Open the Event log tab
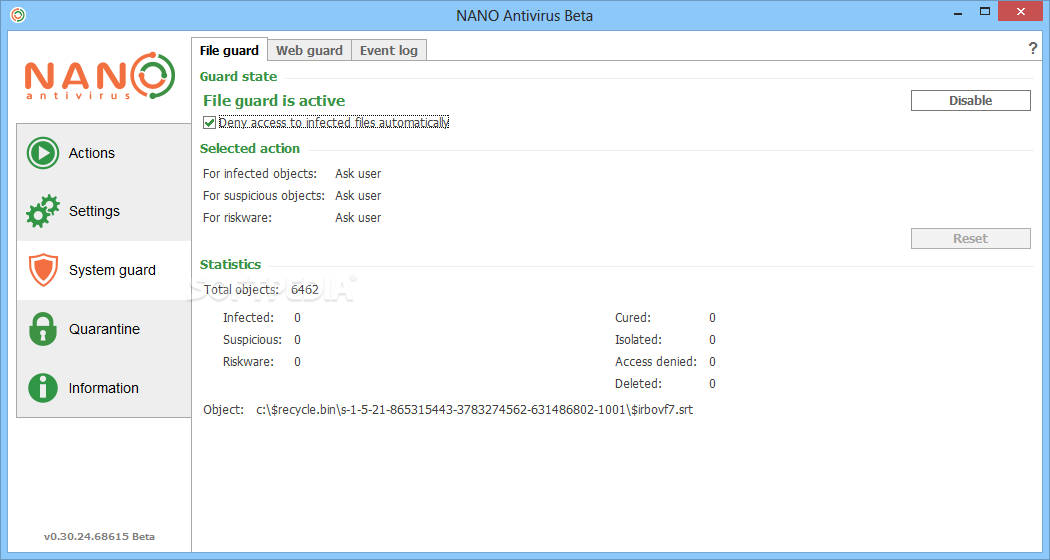Viewport: 1050px width, 560px height. [x=388, y=50]
